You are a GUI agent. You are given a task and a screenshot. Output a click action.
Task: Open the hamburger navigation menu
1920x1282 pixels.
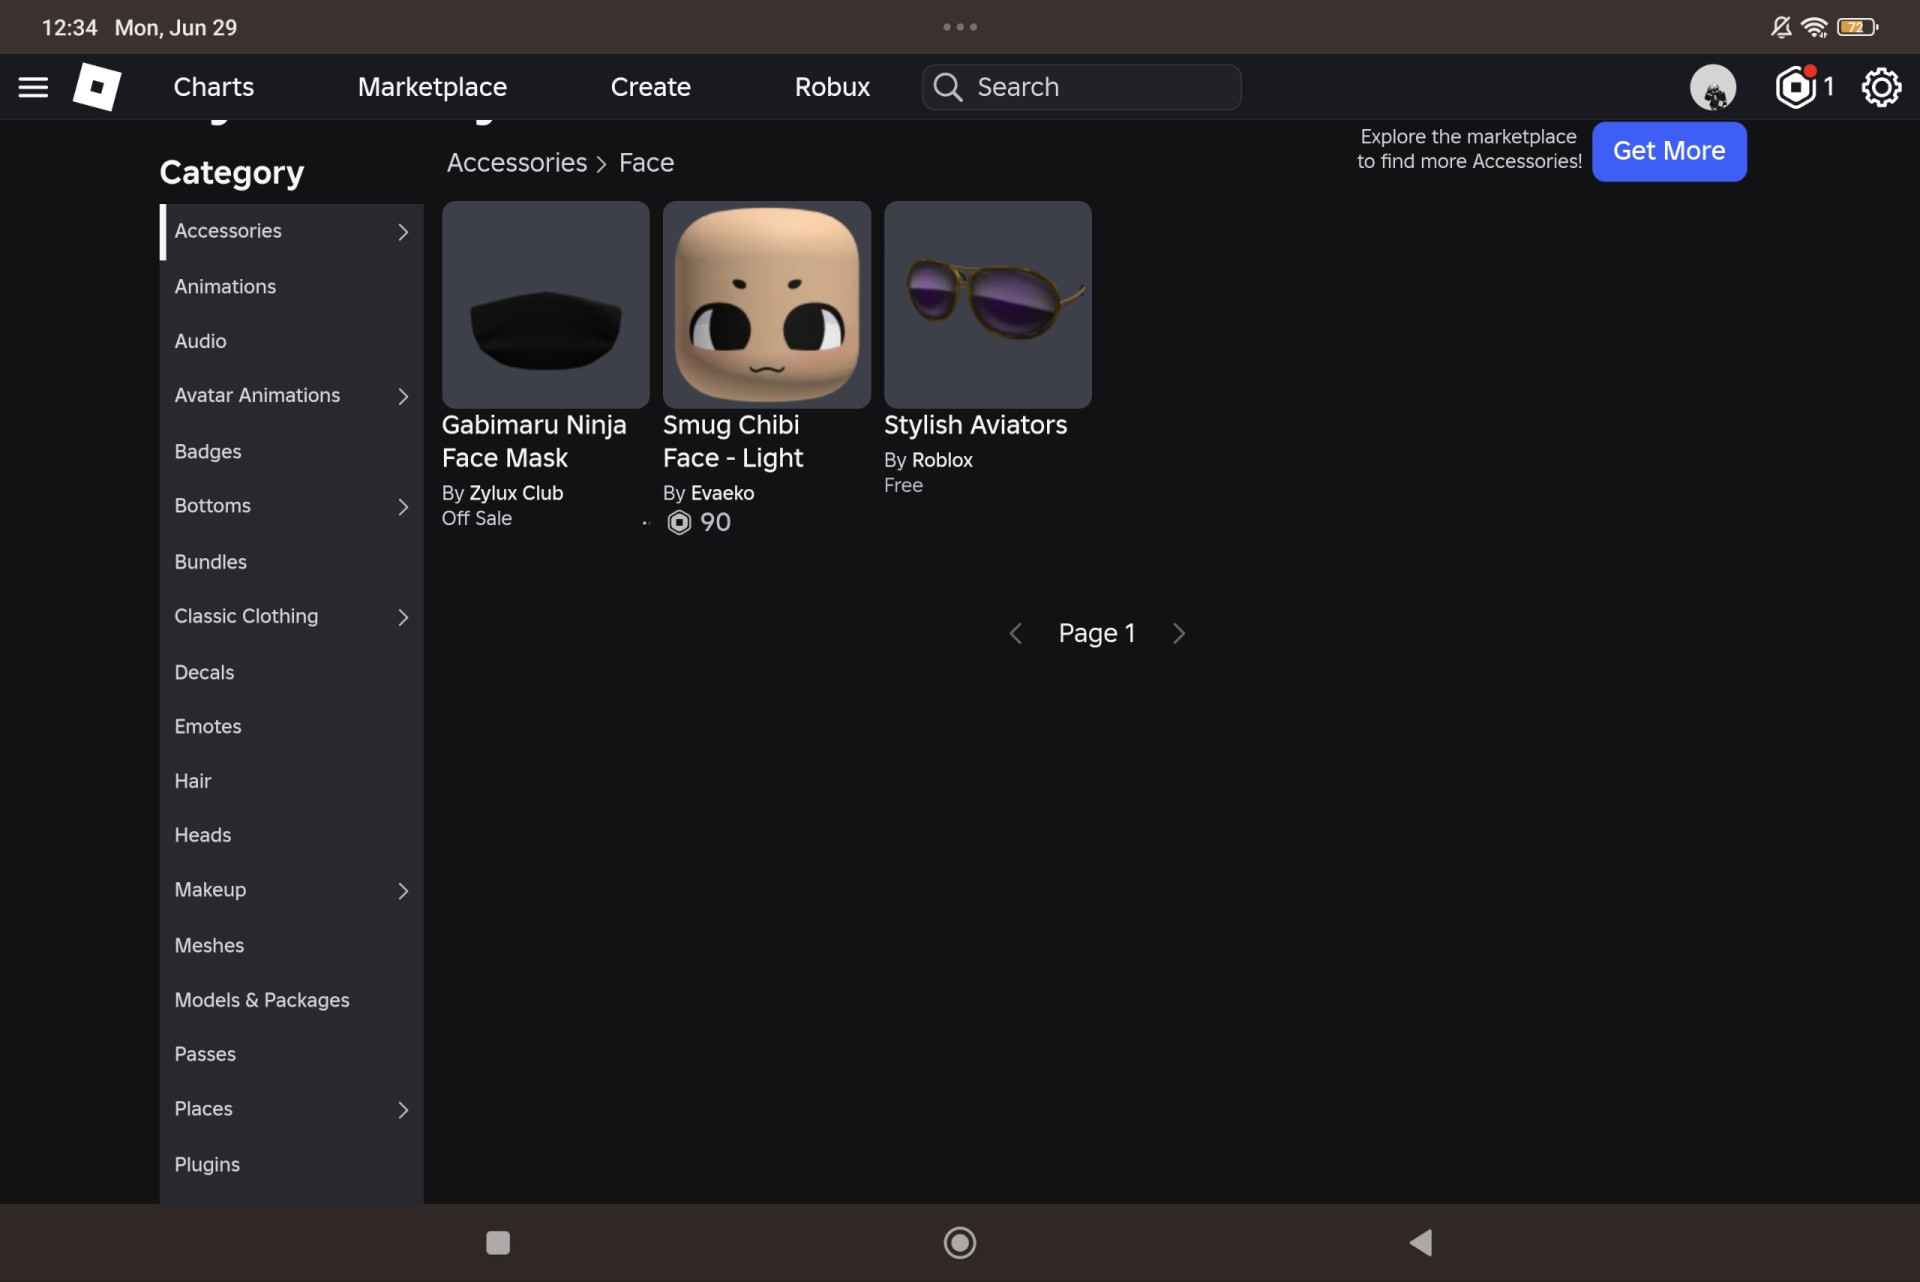(x=33, y=87)
